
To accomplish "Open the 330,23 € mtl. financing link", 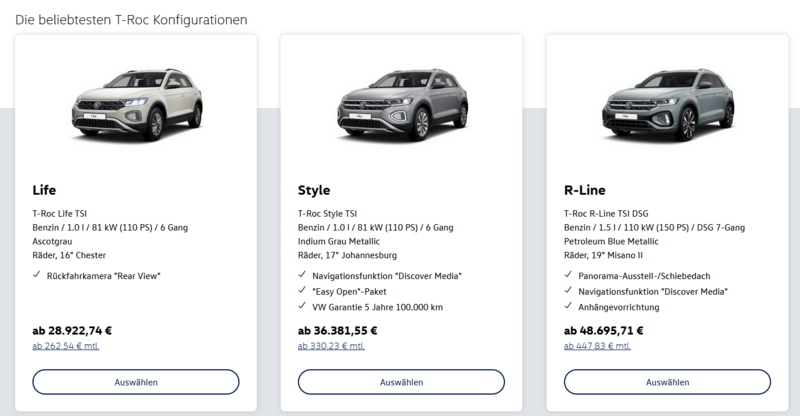I will (332, 346).
